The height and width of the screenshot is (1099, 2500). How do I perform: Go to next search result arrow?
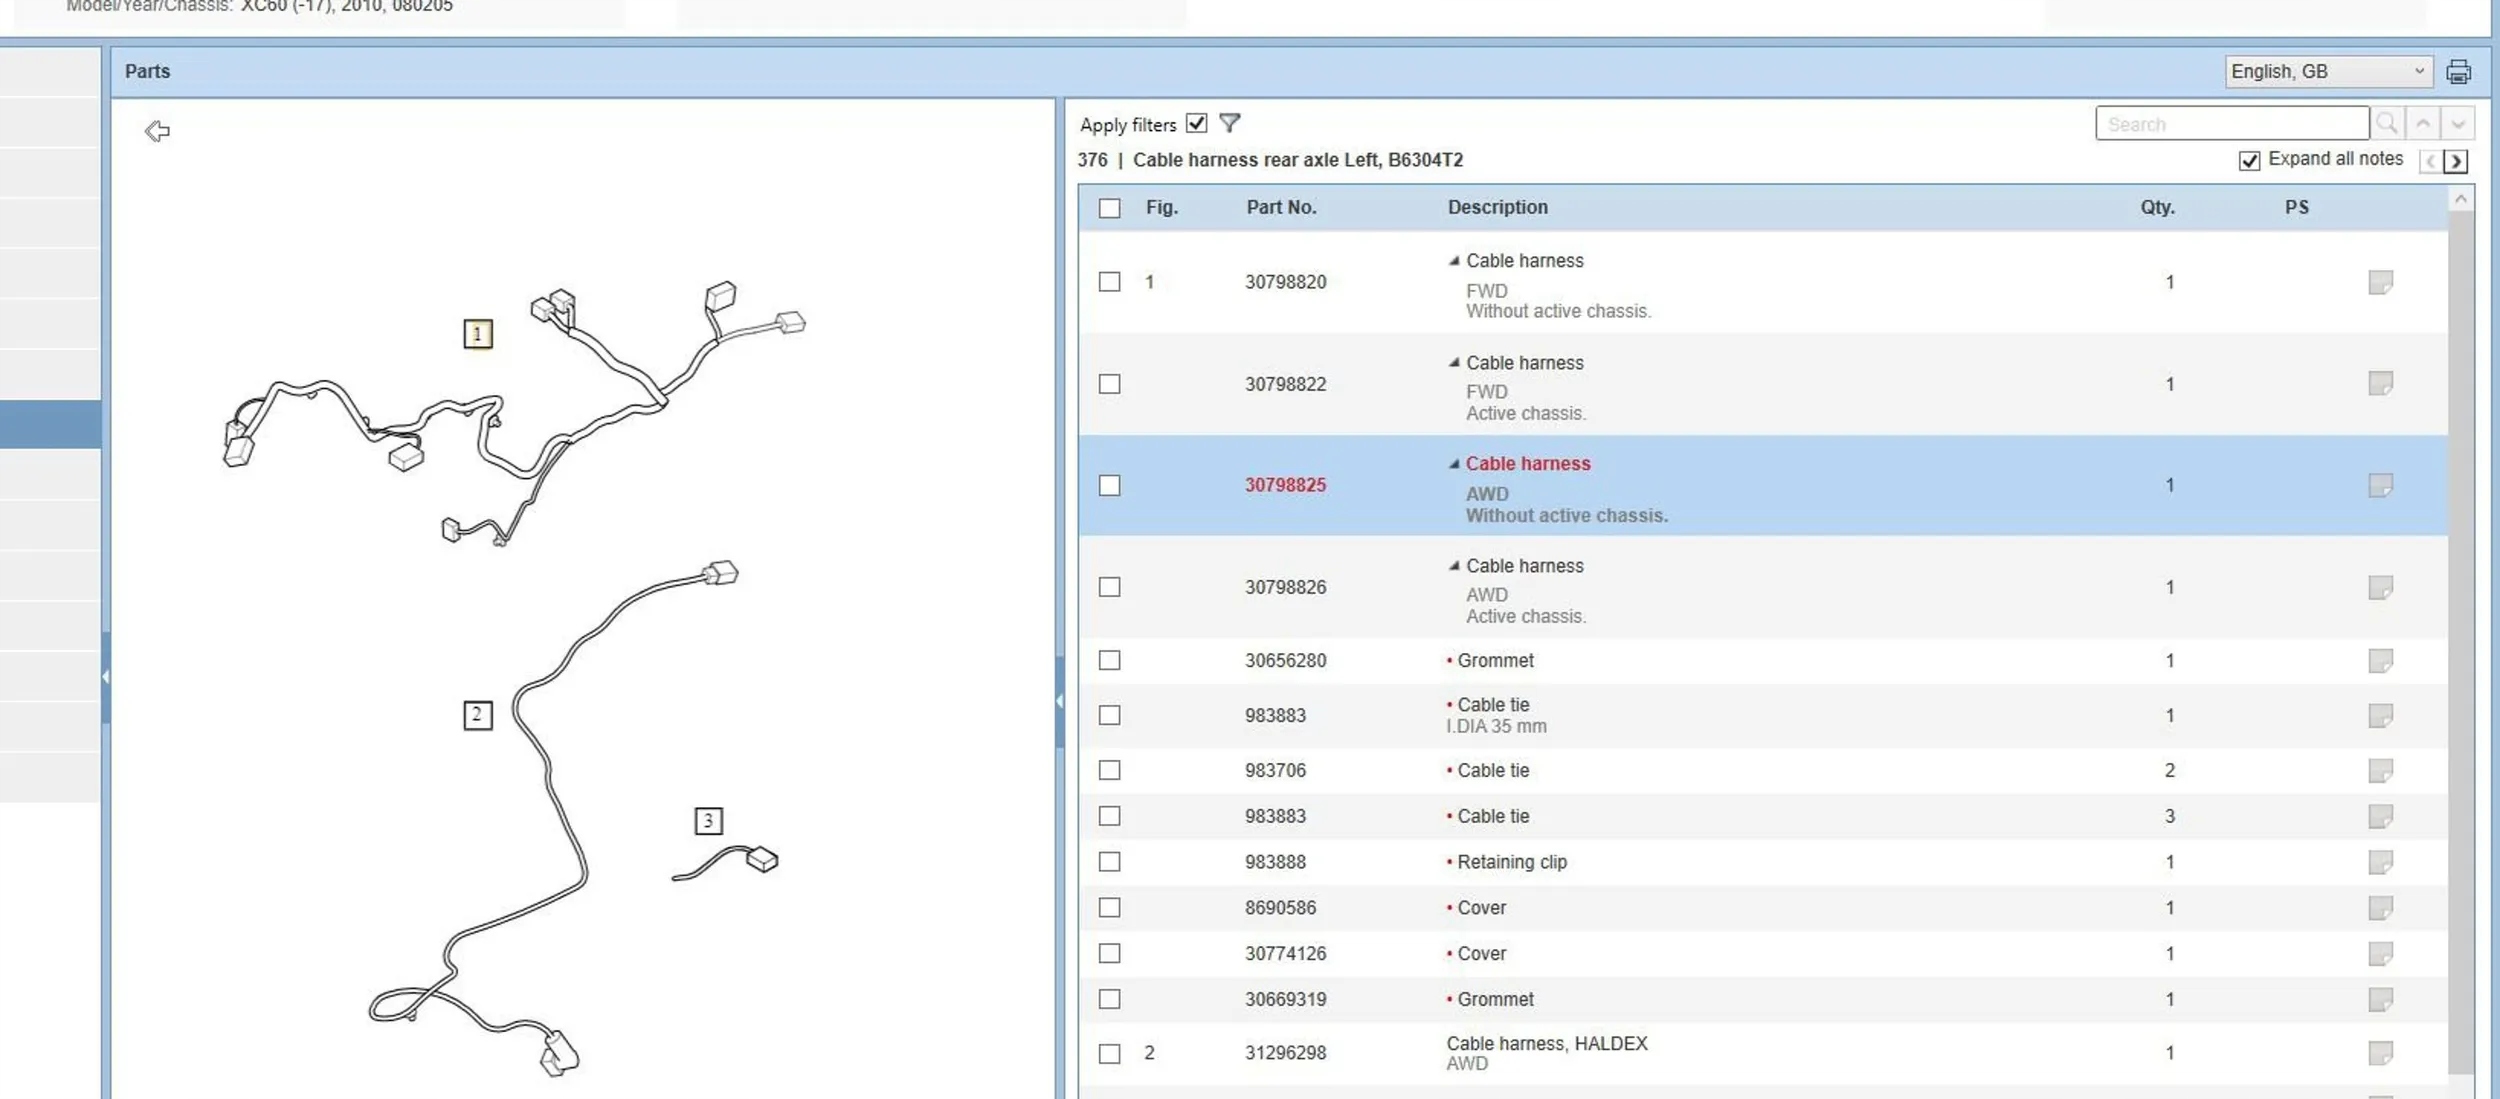click(2458, 123)
